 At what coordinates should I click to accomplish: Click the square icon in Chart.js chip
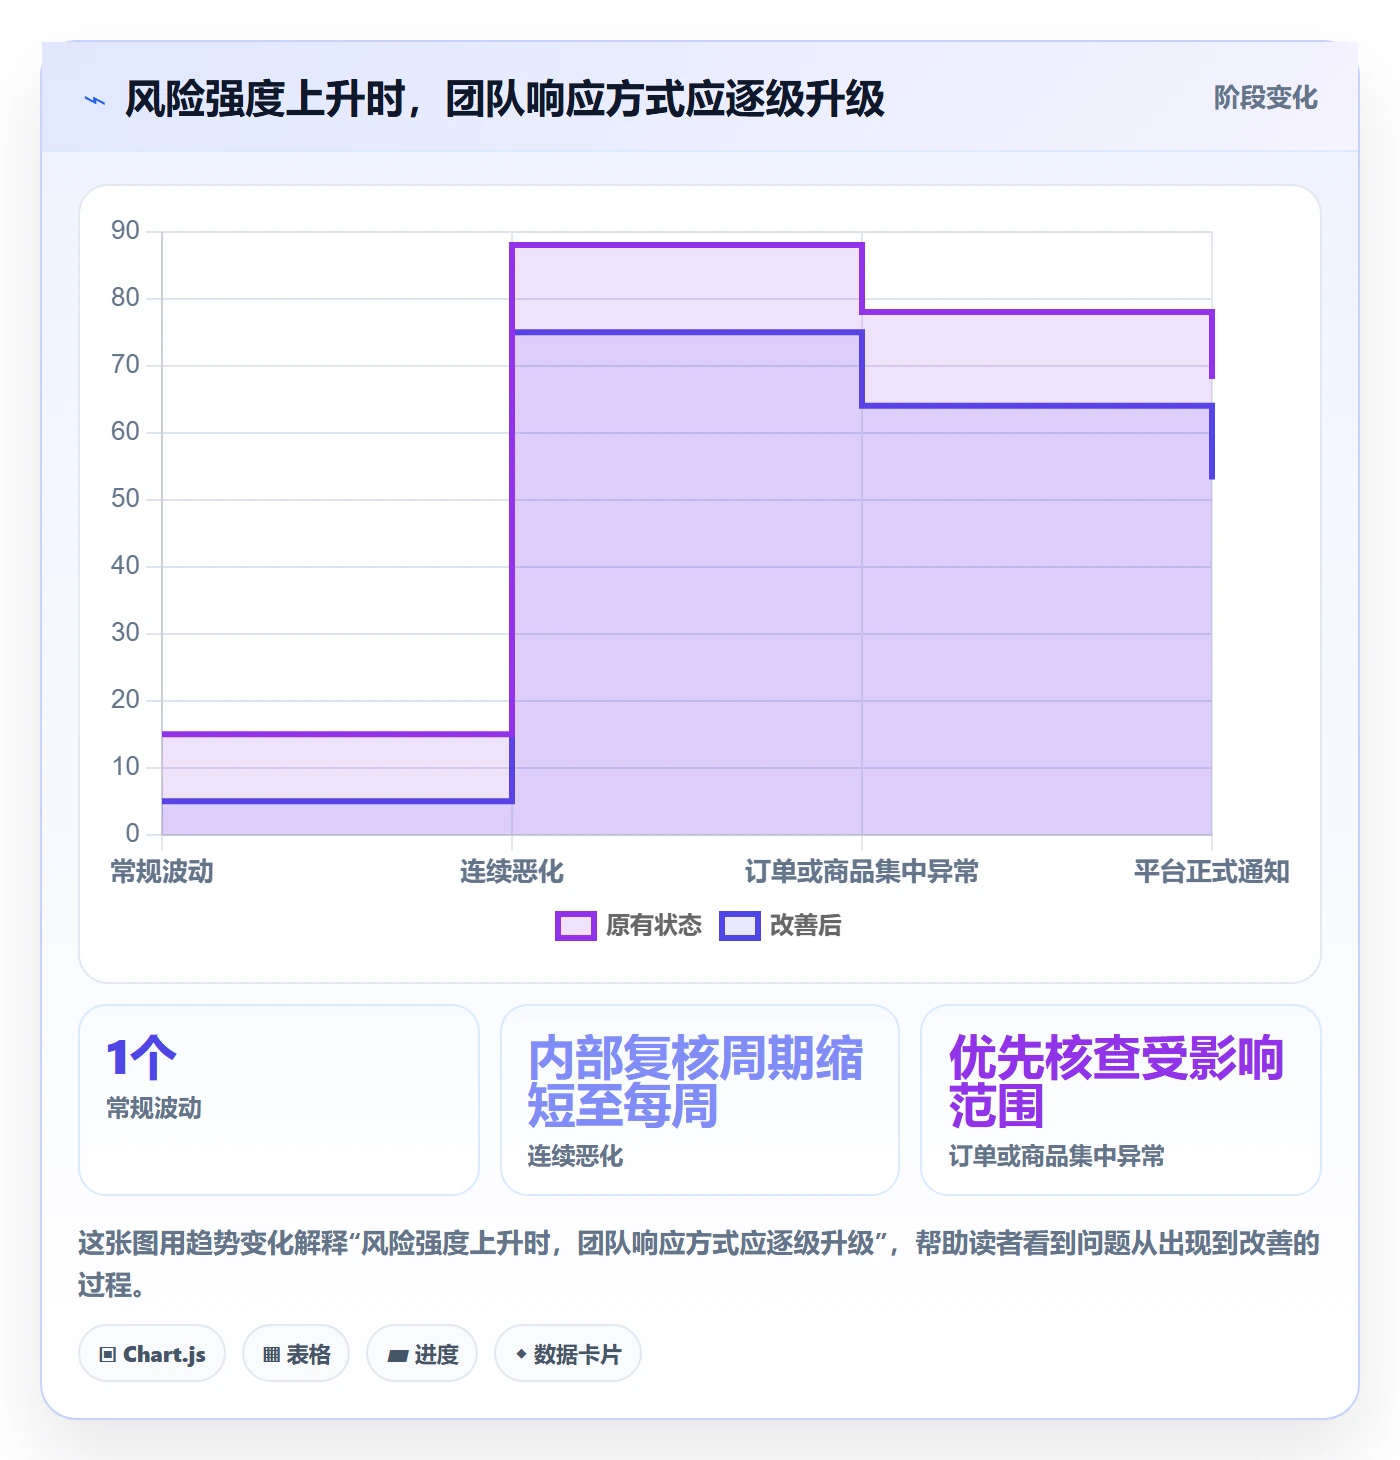(x=108, y=1355)
